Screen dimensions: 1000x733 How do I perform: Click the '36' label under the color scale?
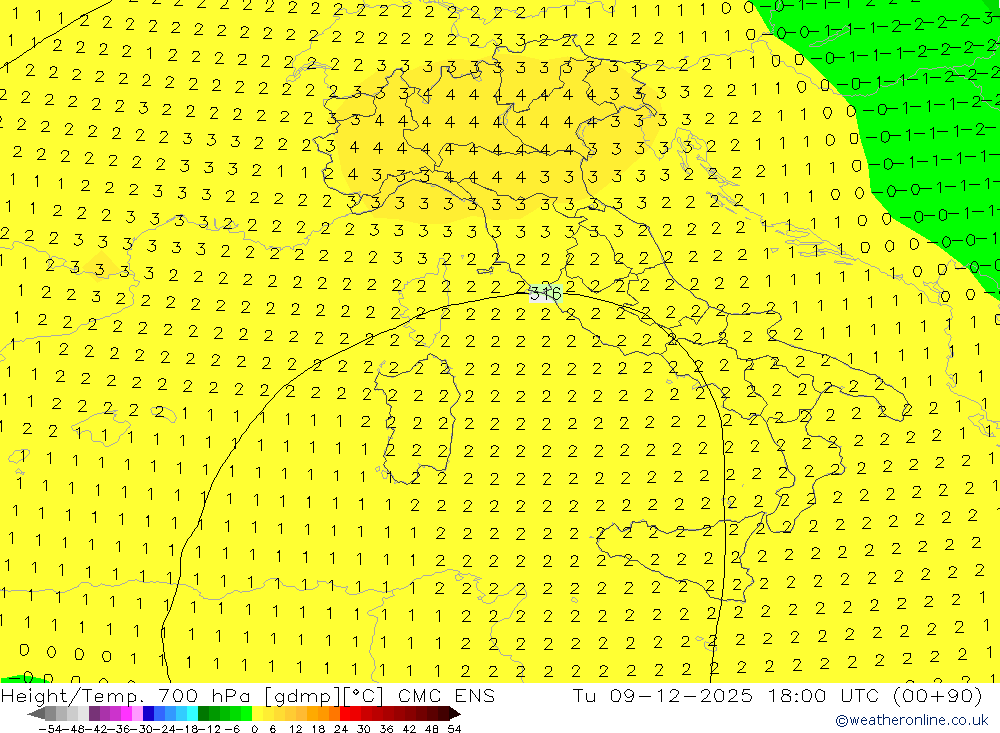point(386,729)
